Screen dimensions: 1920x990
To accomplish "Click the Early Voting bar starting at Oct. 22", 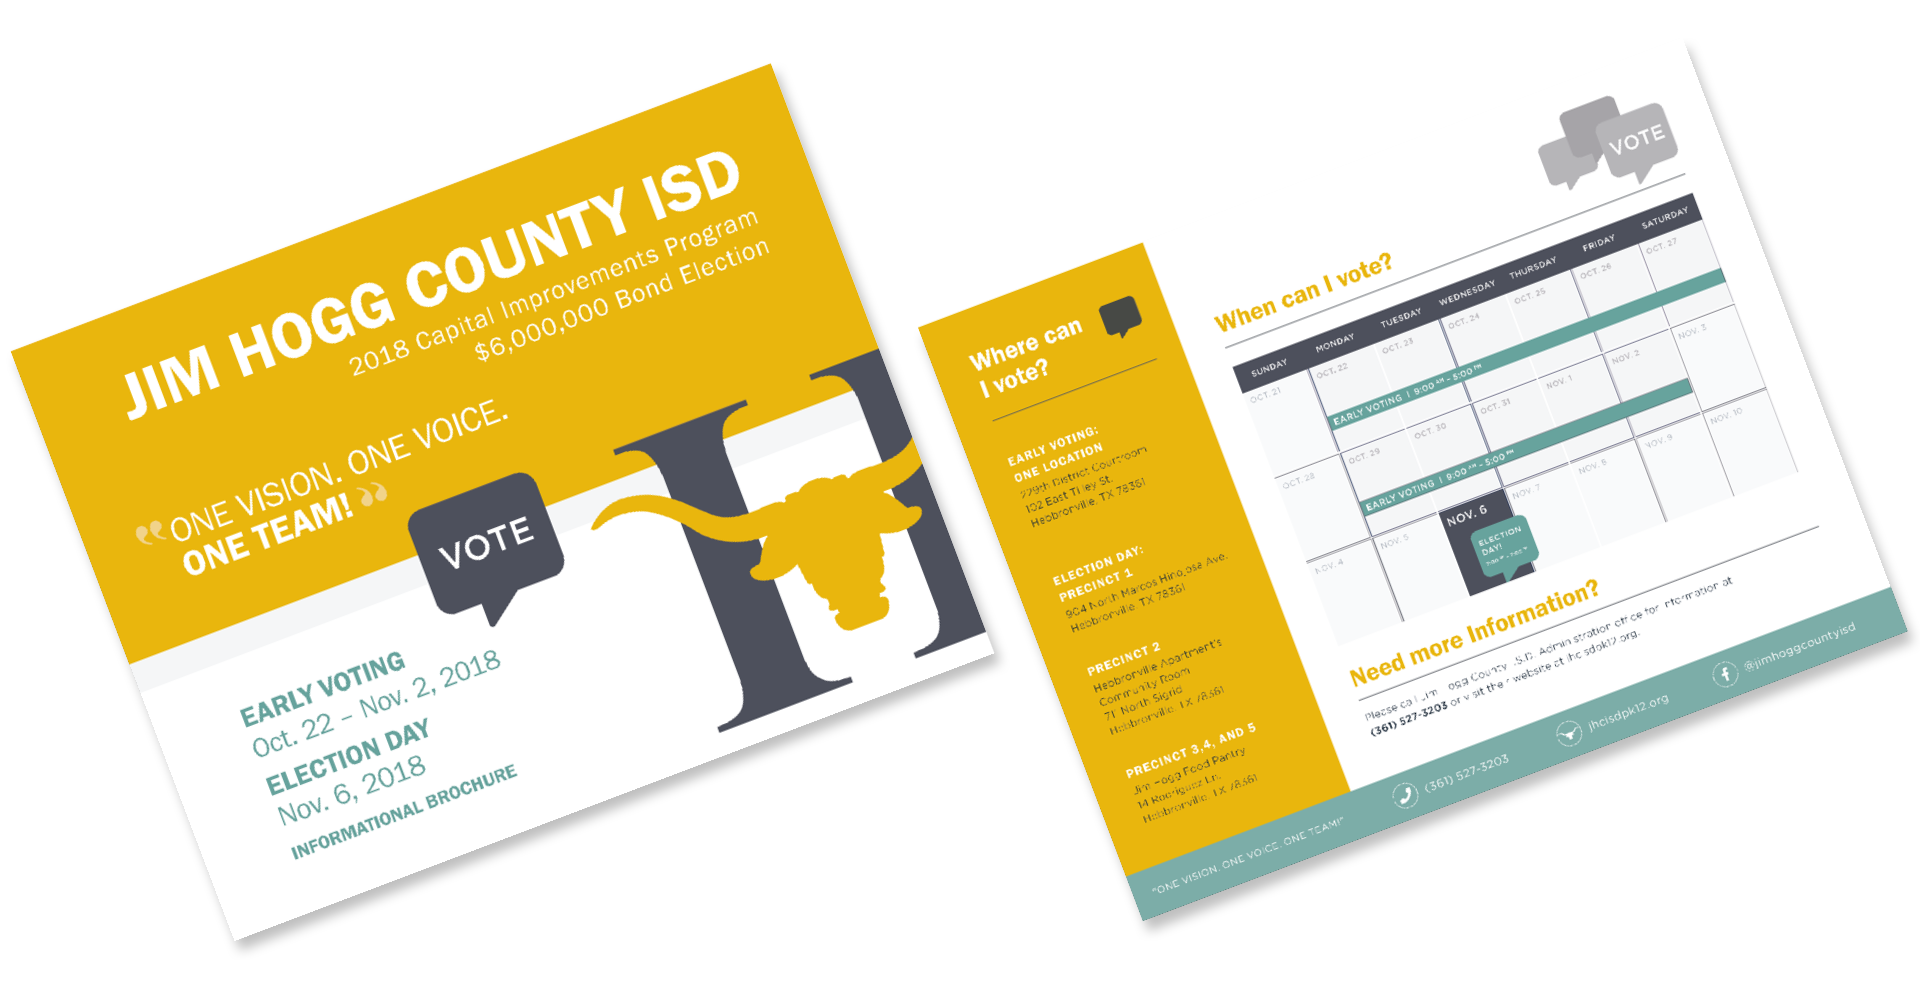I will [1528, 350].
